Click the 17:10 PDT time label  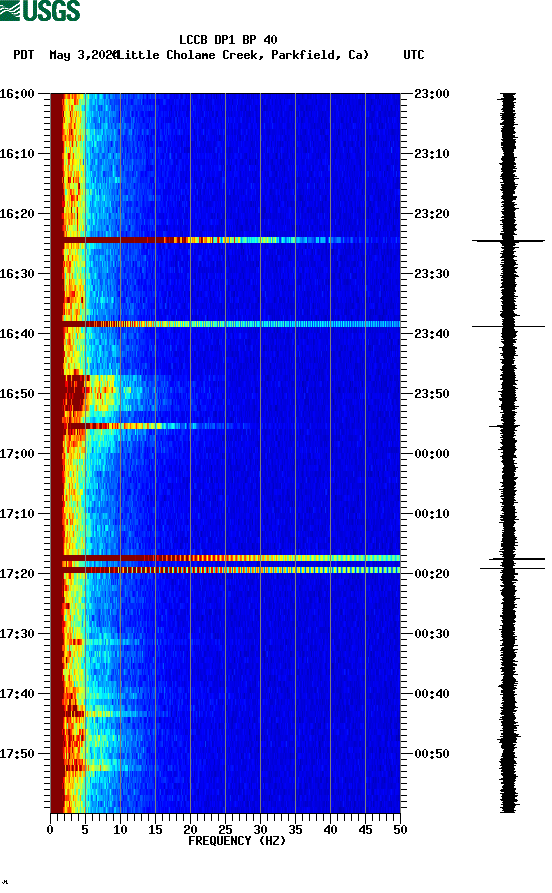pos(17,514)
